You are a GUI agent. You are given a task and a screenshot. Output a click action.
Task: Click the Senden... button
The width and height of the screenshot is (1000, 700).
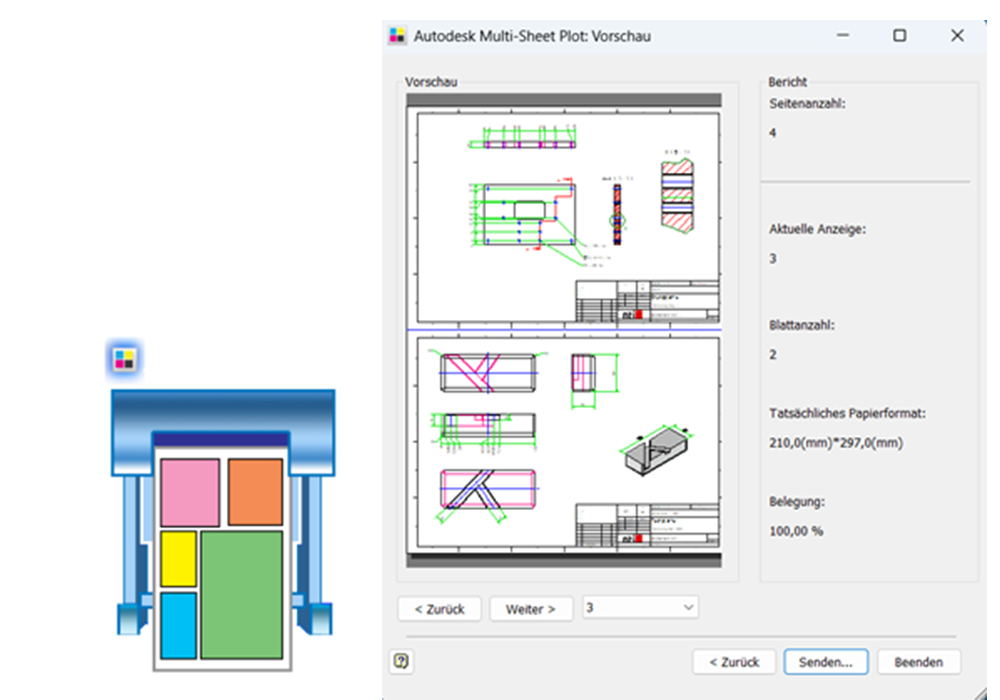(x=826, y=661)
